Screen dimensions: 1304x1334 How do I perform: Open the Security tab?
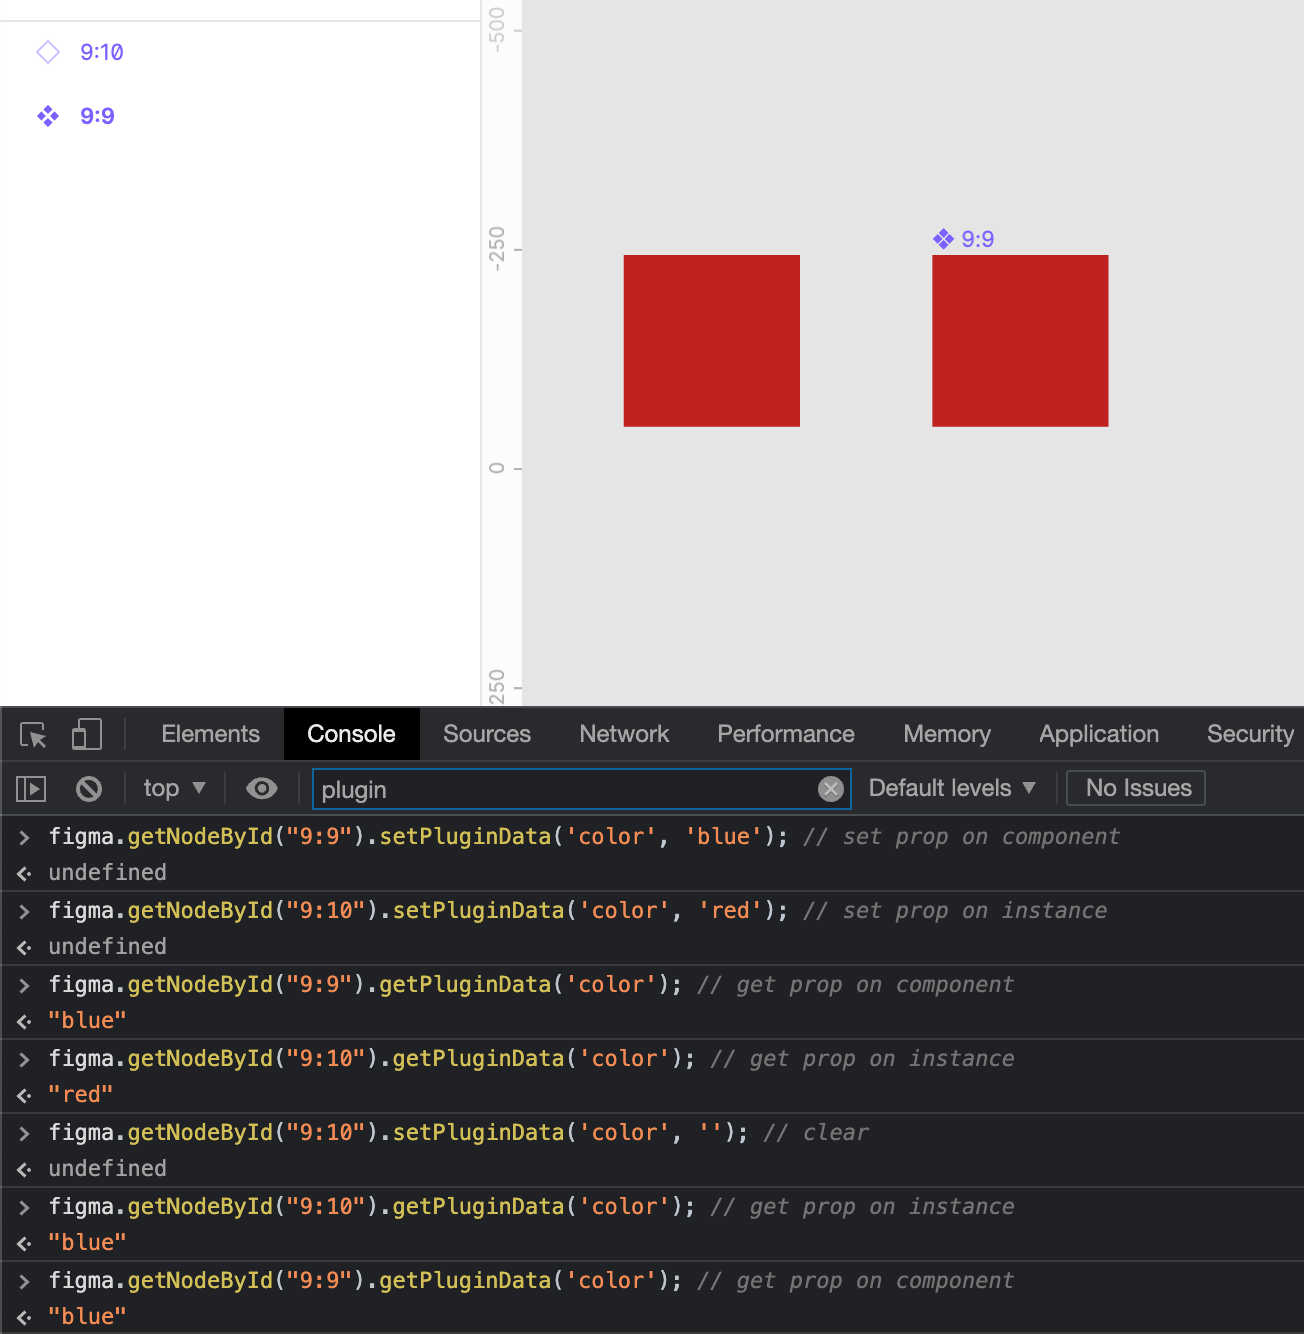point(1250,734)
